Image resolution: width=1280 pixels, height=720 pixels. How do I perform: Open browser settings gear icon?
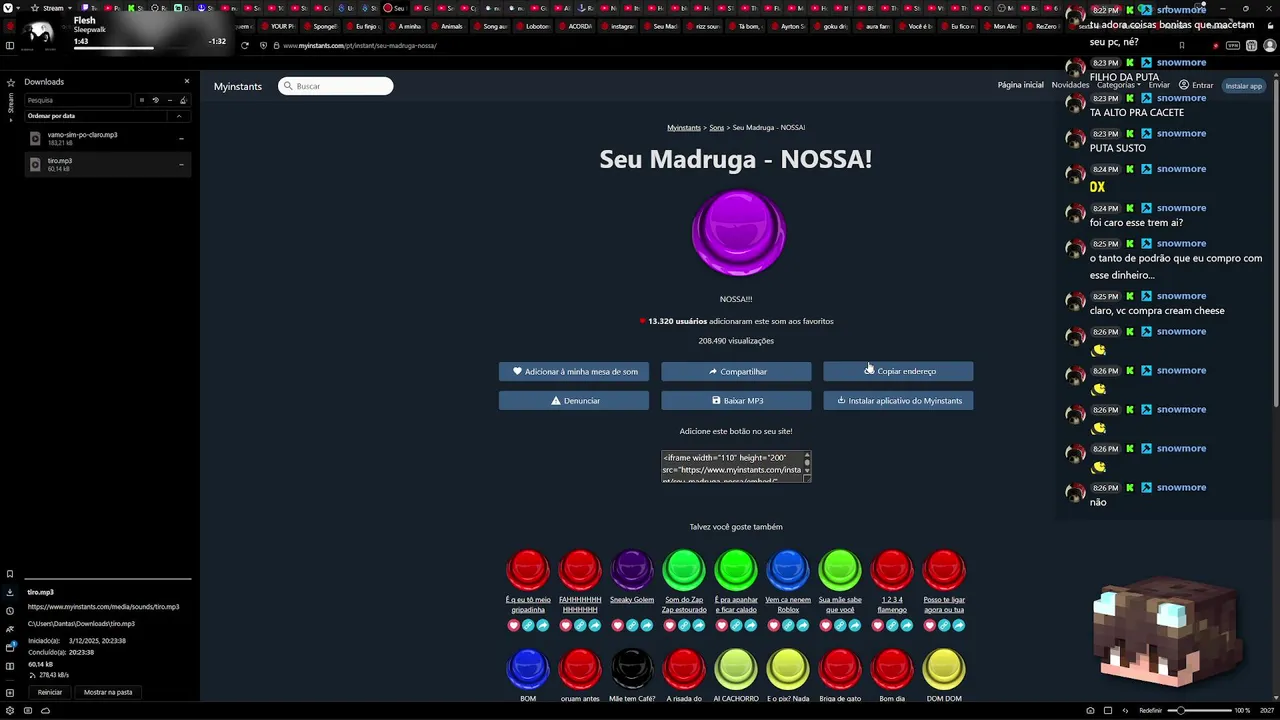pos(10,710)
